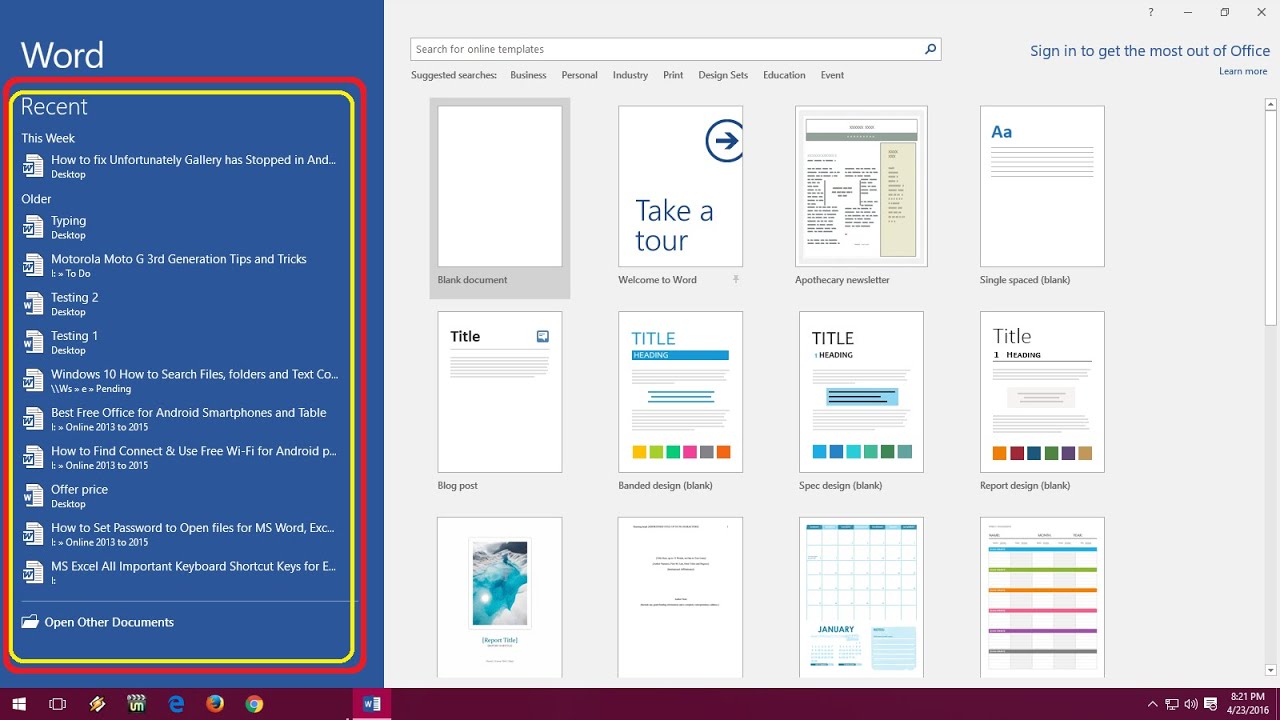Screen dimensions: 1280x720
Task: Click the Print suggested search
Action: coord(673,75)
